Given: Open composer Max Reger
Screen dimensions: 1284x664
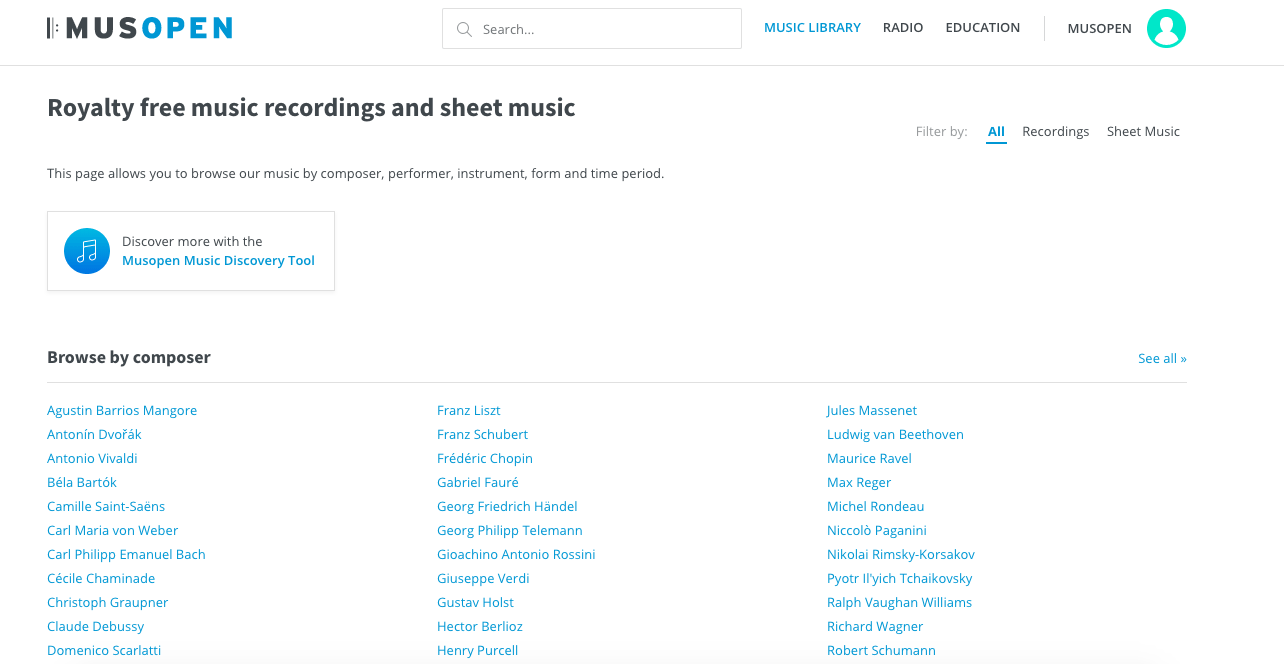Looking at the screenshot, I should coord(859,483).
